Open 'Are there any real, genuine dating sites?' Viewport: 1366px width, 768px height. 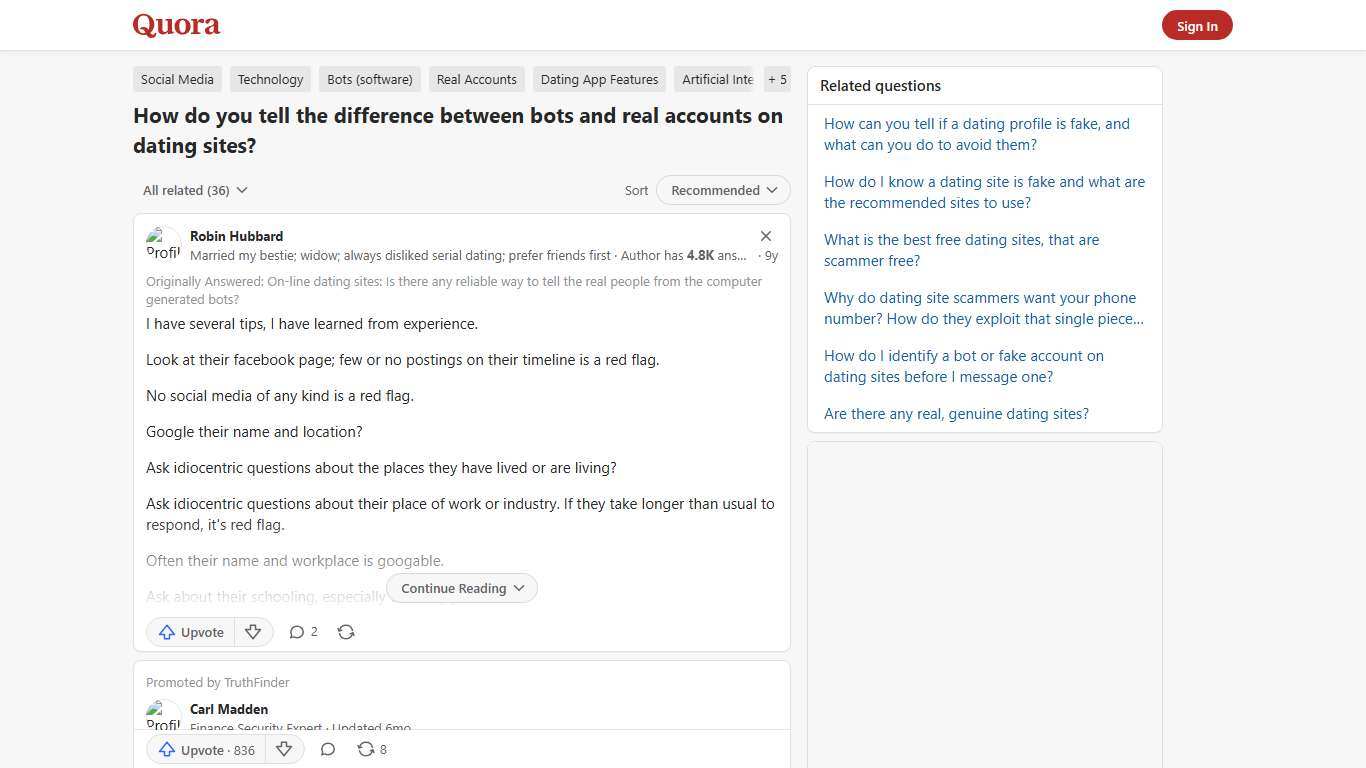[956, 413]
